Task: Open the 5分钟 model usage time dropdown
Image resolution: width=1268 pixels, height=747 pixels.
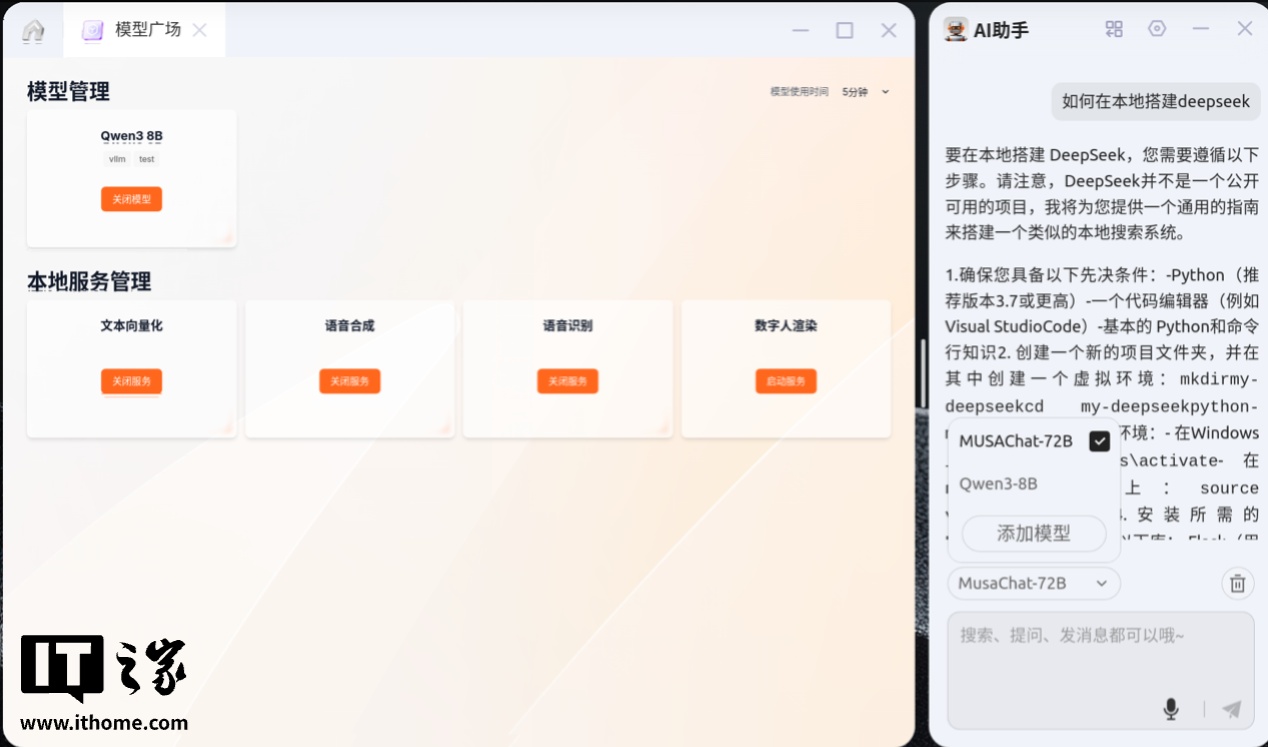Action: click(x=865, y=92)
